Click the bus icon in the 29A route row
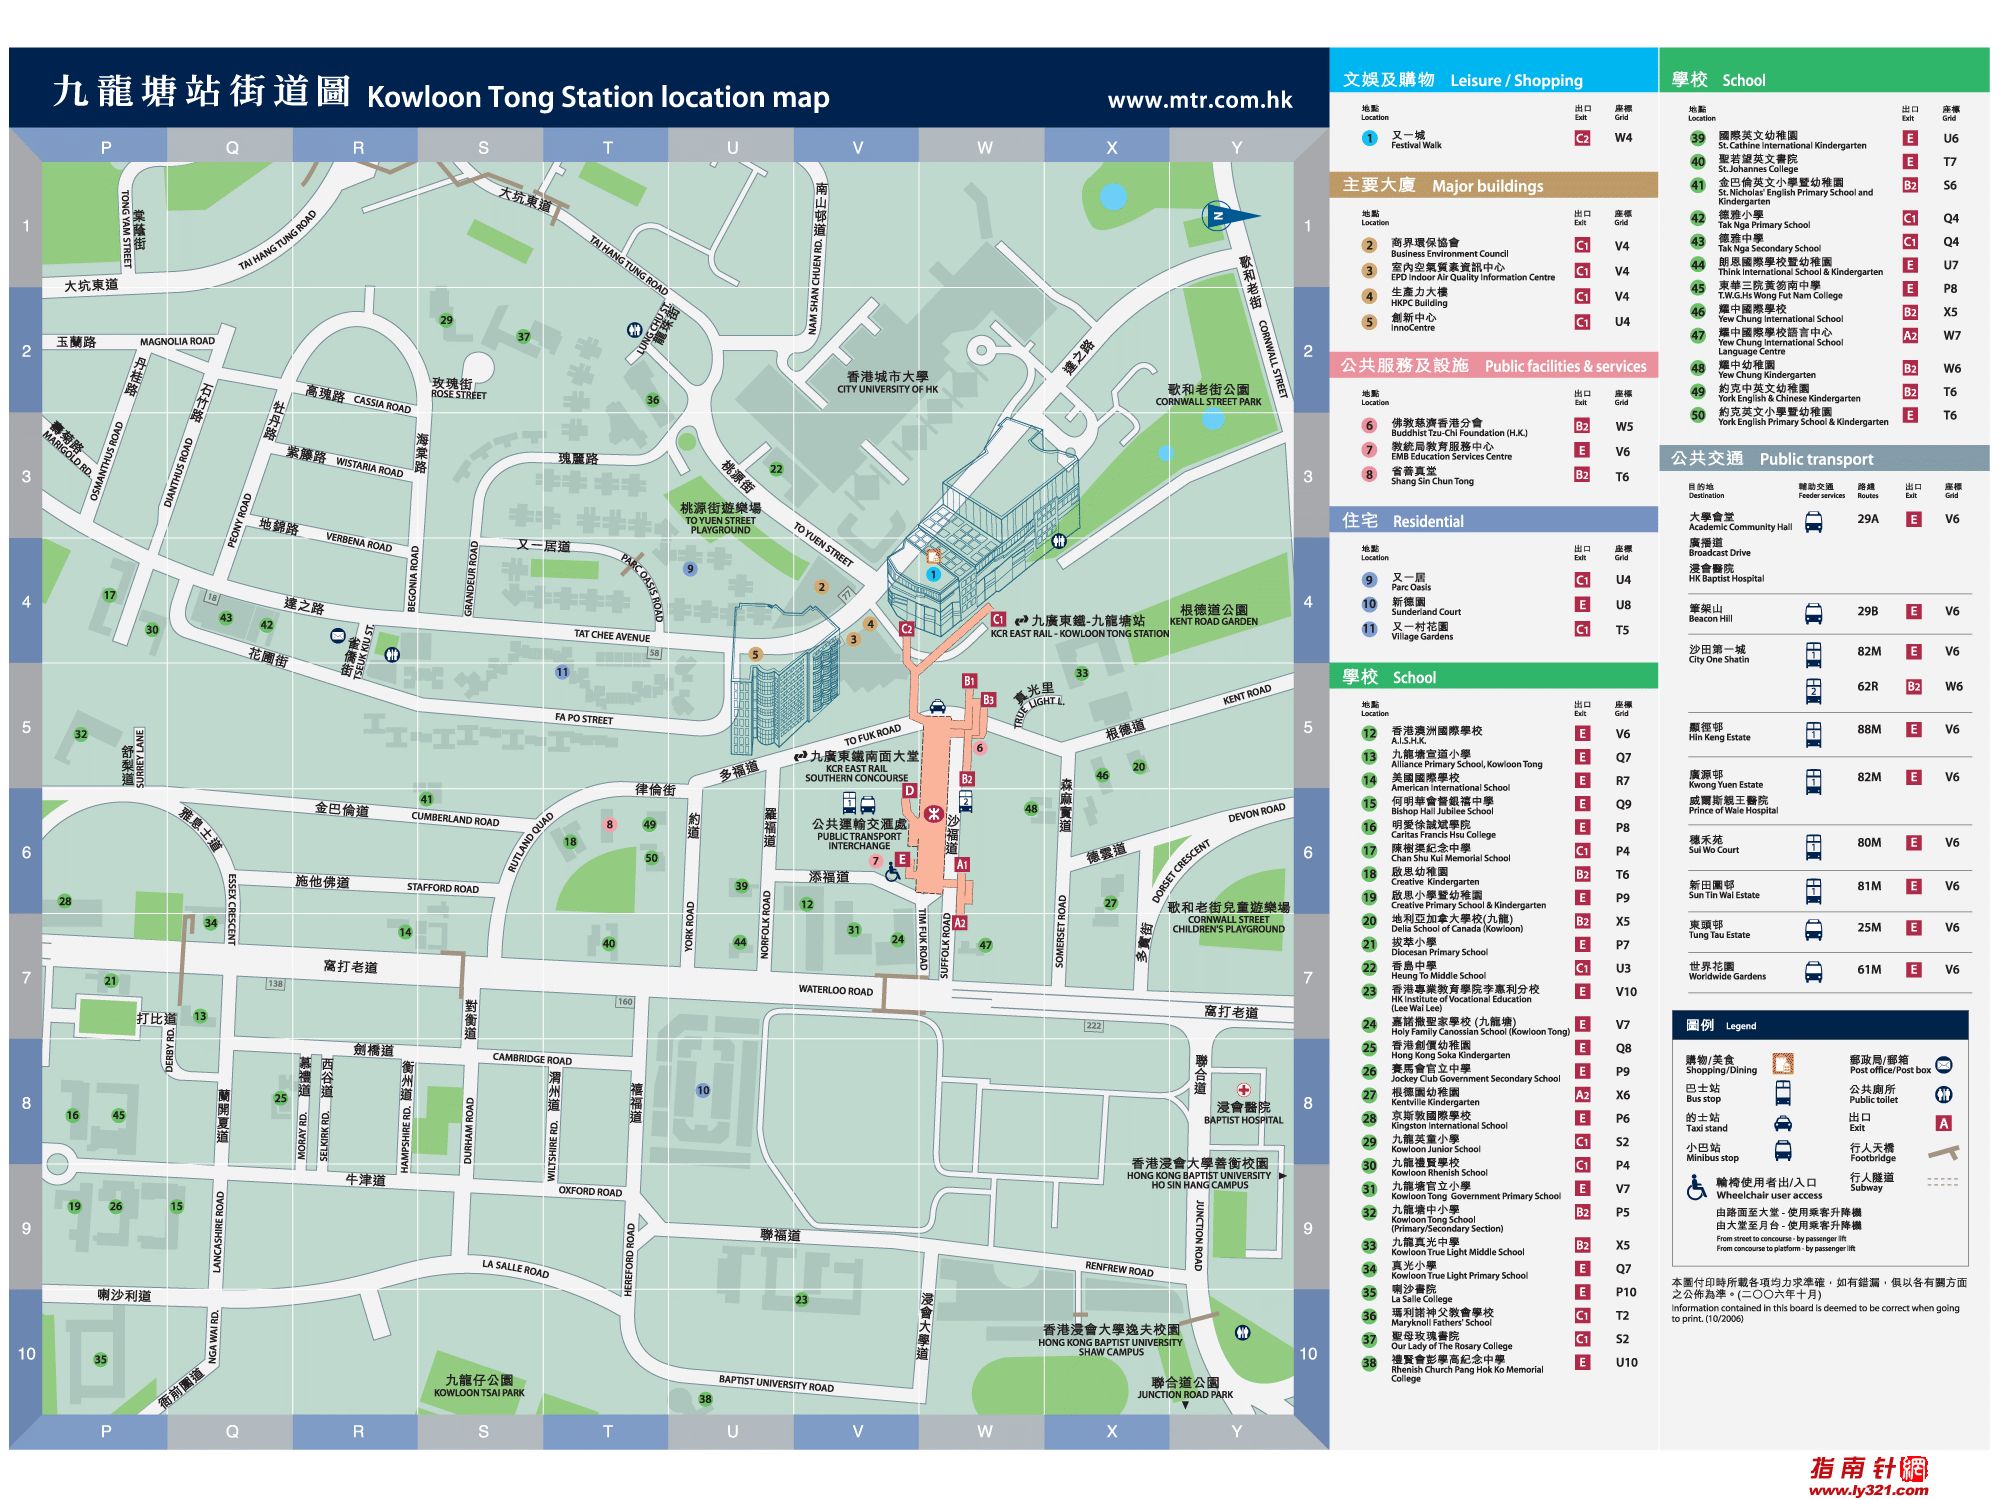The width and height of the screenshot is (2000, 1500). click(x=1812, y=521)
